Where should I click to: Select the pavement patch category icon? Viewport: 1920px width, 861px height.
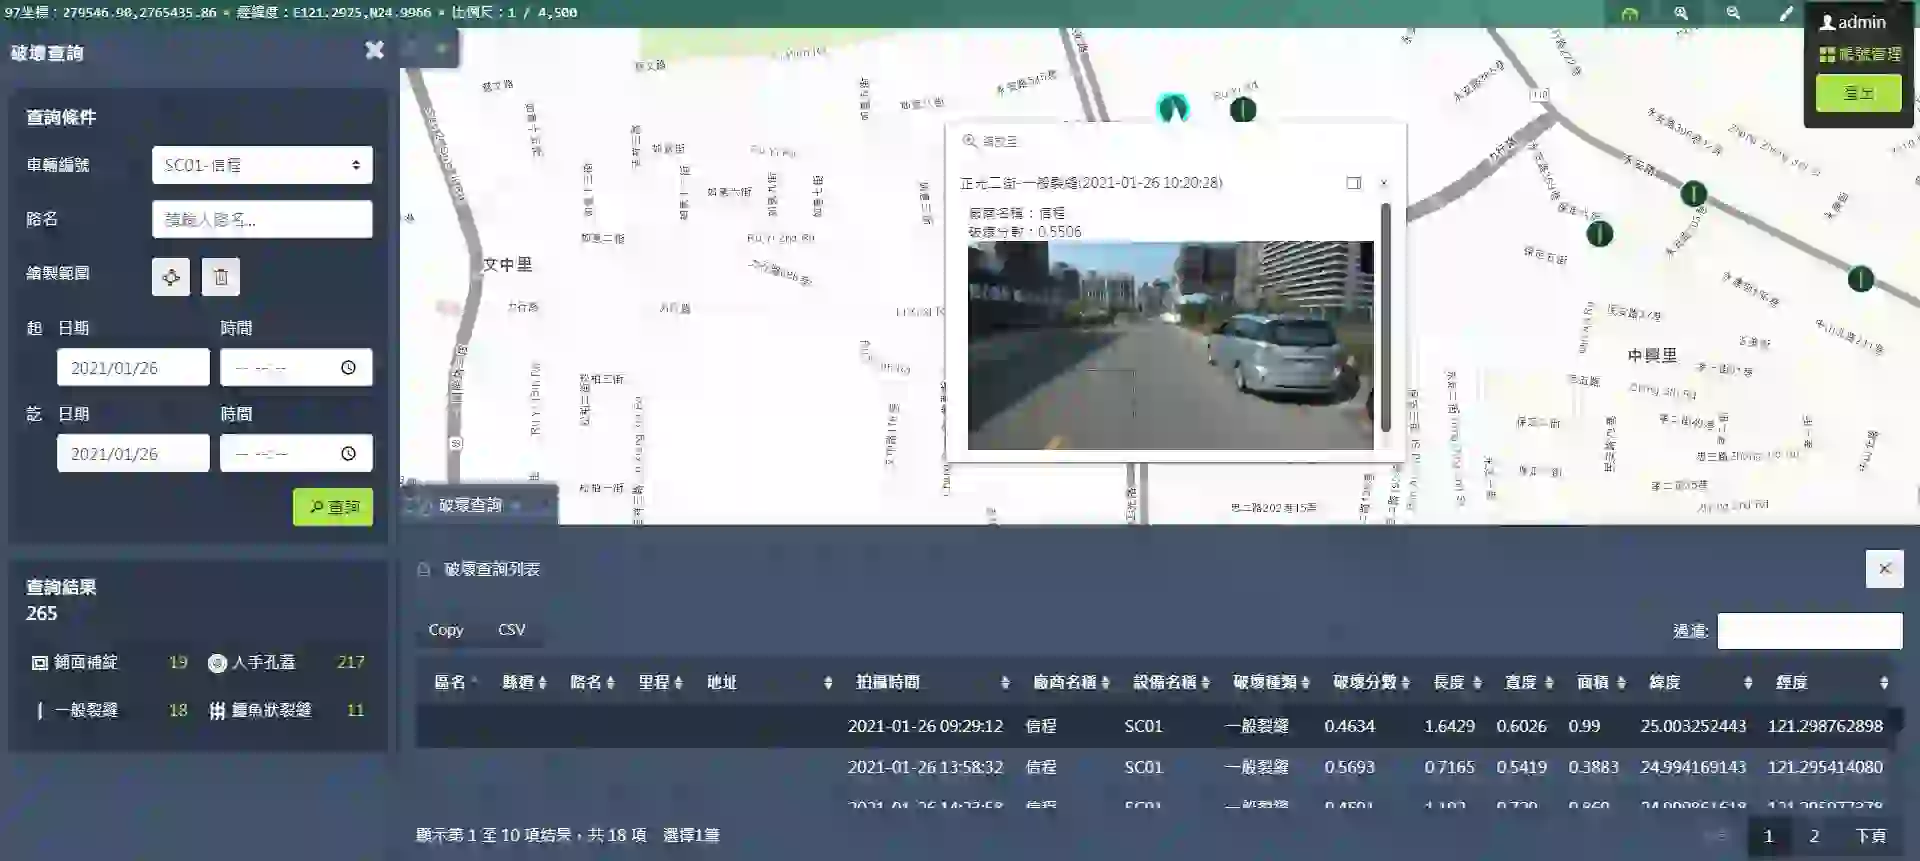[40, 663]
